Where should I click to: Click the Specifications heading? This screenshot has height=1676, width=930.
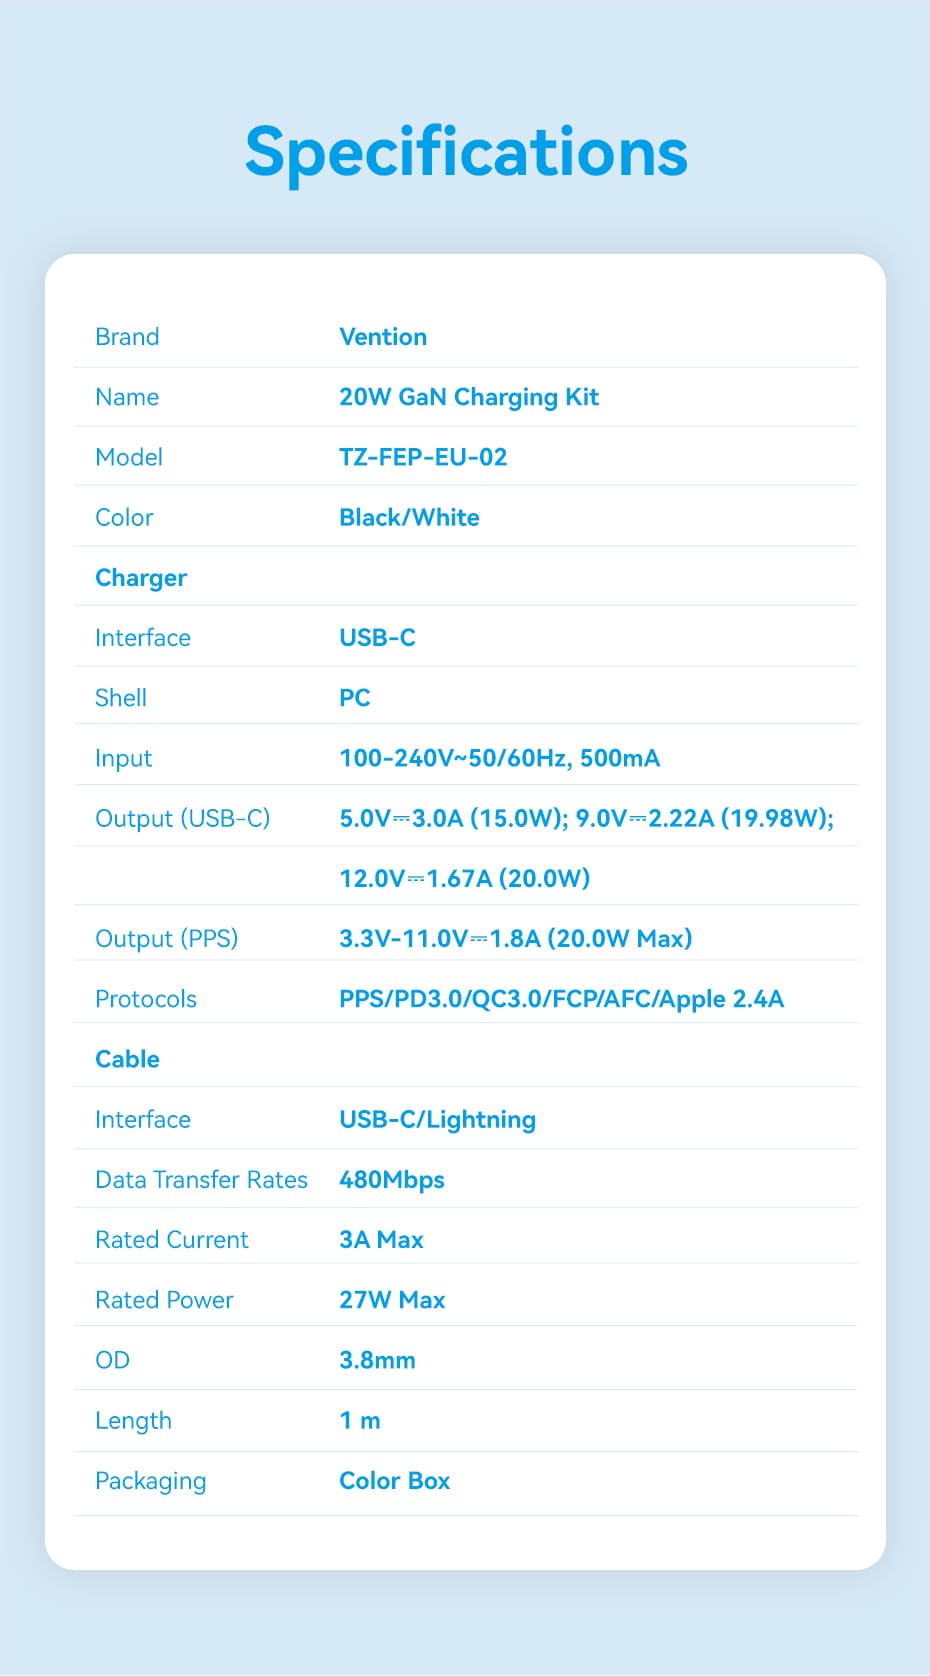(466, 154)
